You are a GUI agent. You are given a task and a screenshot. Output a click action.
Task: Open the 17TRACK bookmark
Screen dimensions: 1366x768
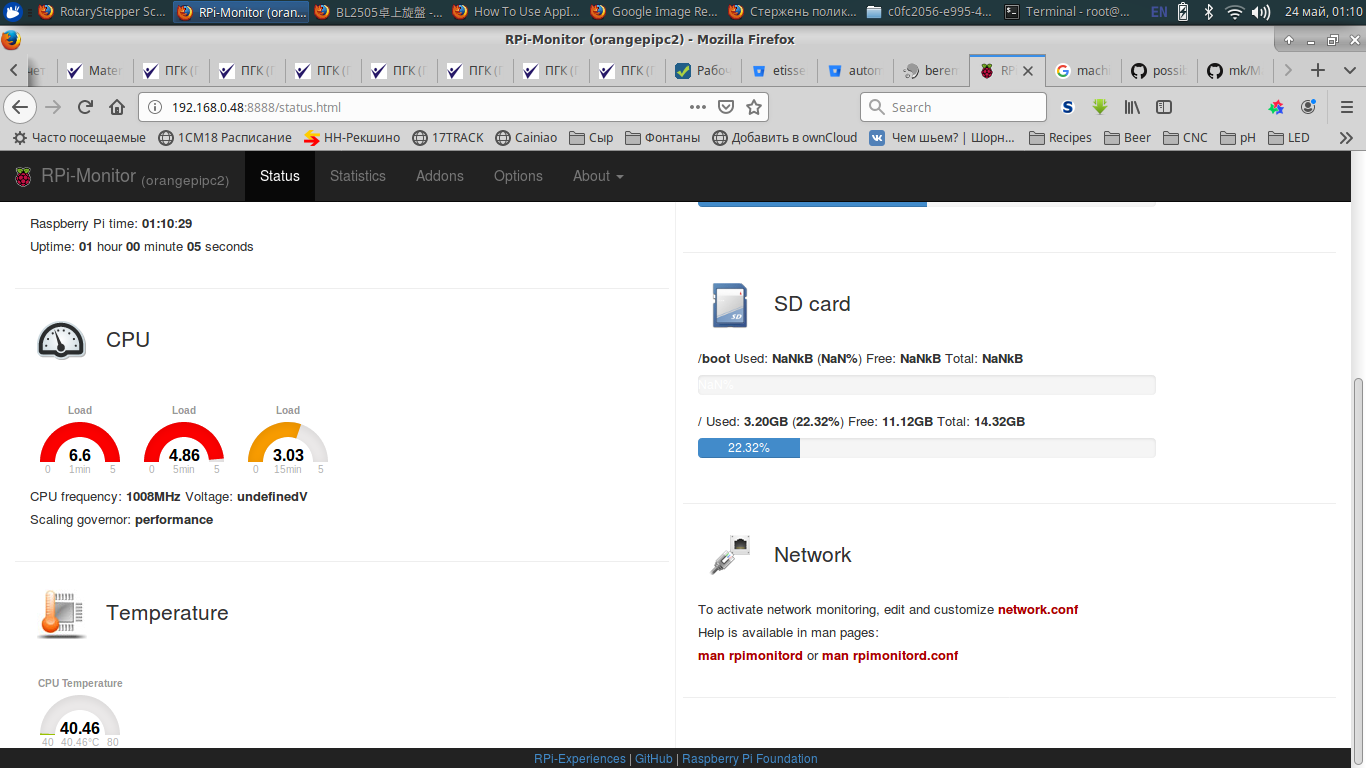(x=447, y=138)
